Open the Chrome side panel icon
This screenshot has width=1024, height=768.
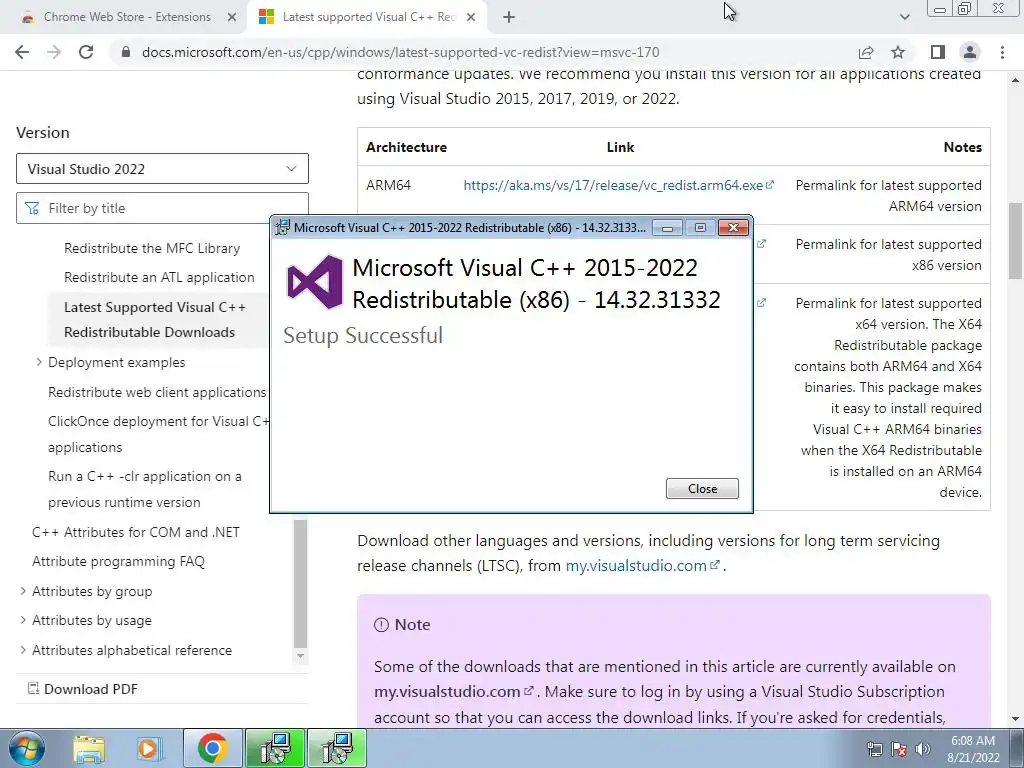pos(938,52)
